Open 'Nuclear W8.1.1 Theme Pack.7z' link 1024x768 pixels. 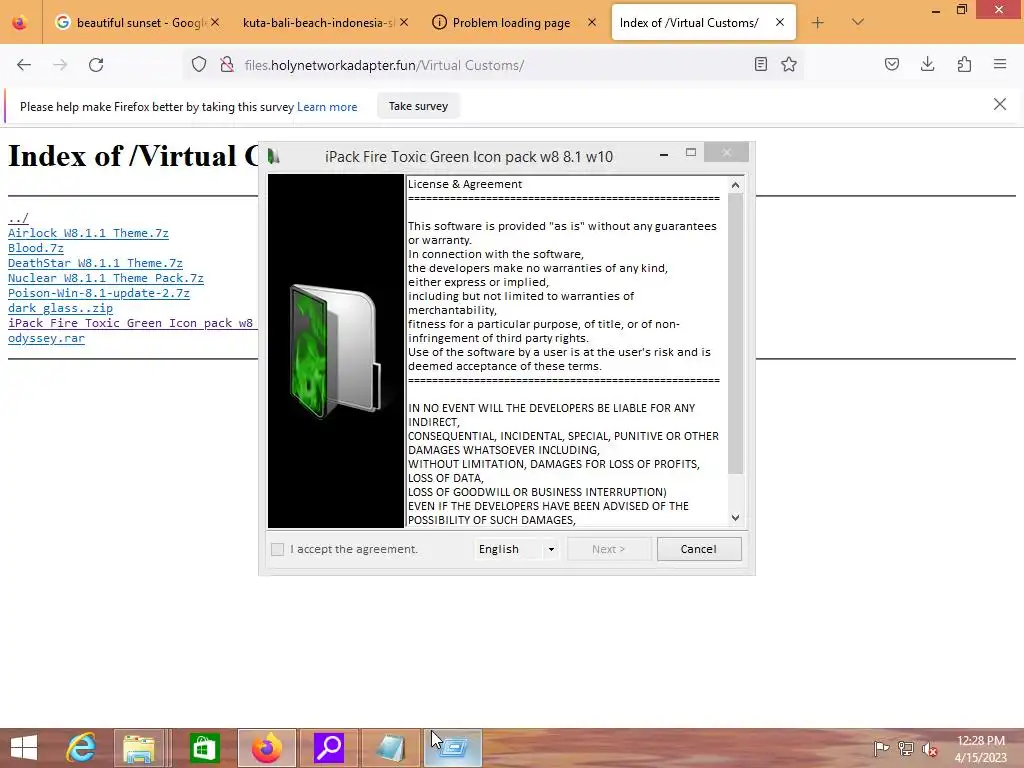[106, 278]
